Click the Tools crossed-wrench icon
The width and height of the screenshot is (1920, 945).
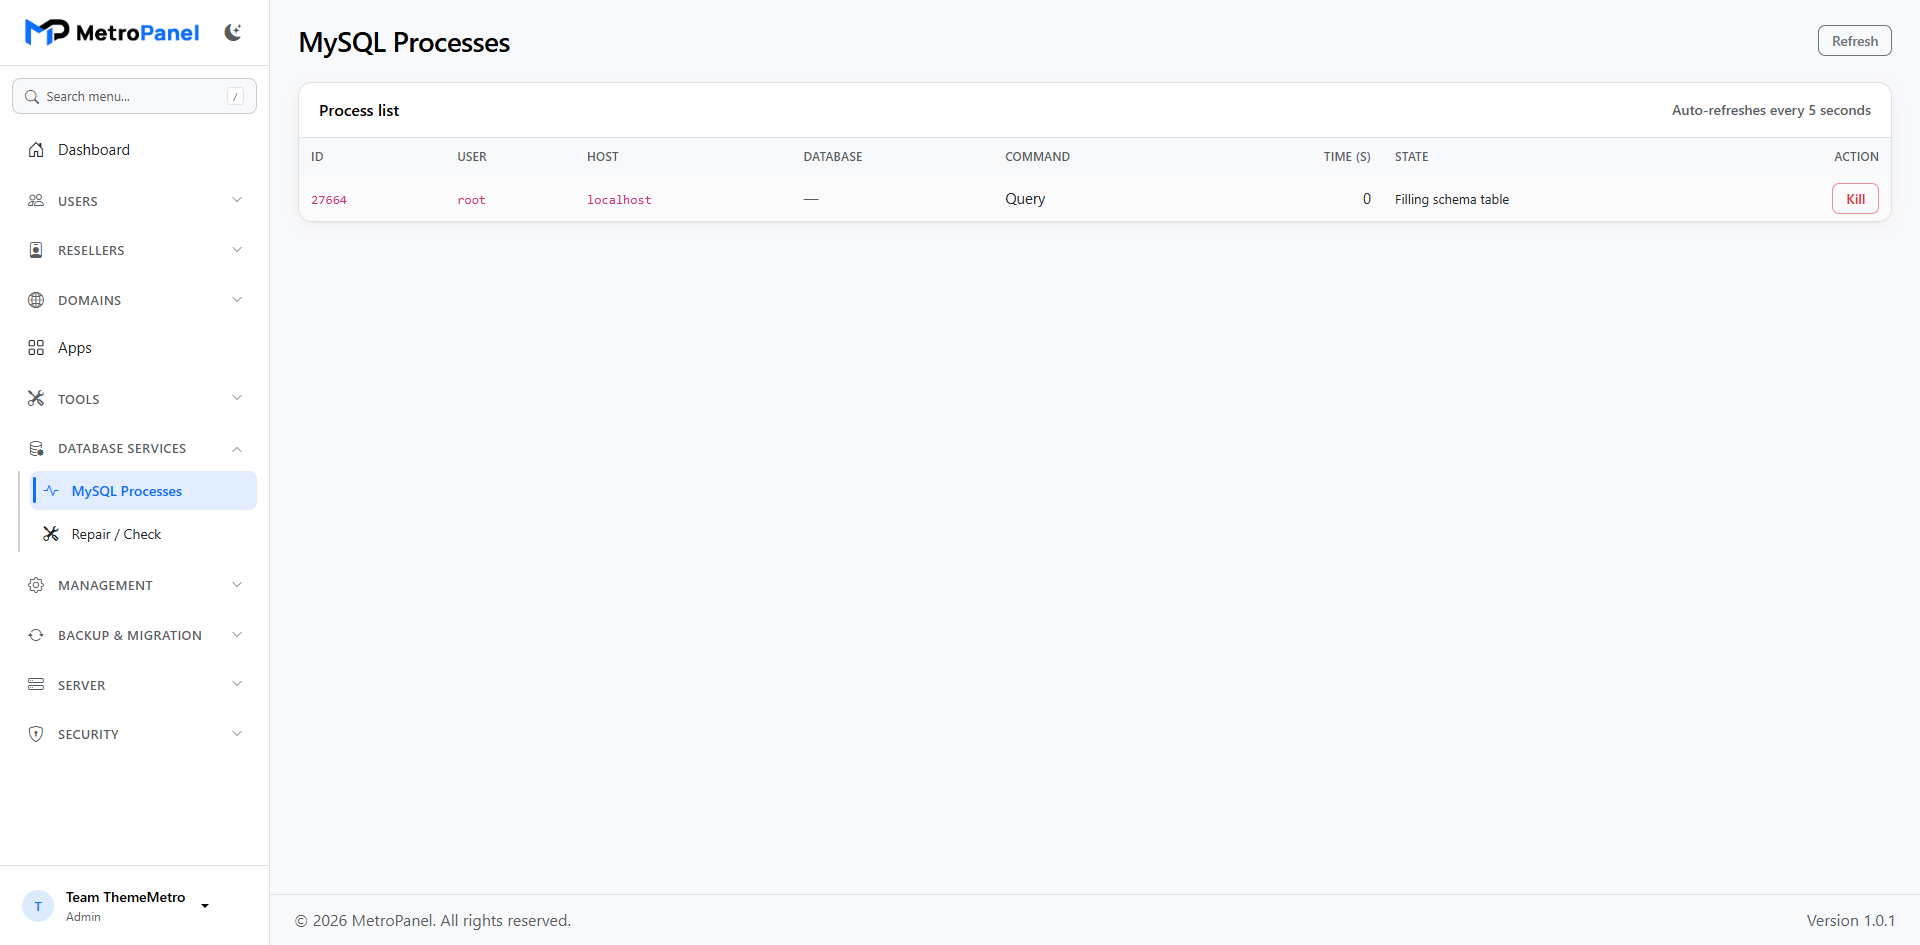click(x=36, y=398)
